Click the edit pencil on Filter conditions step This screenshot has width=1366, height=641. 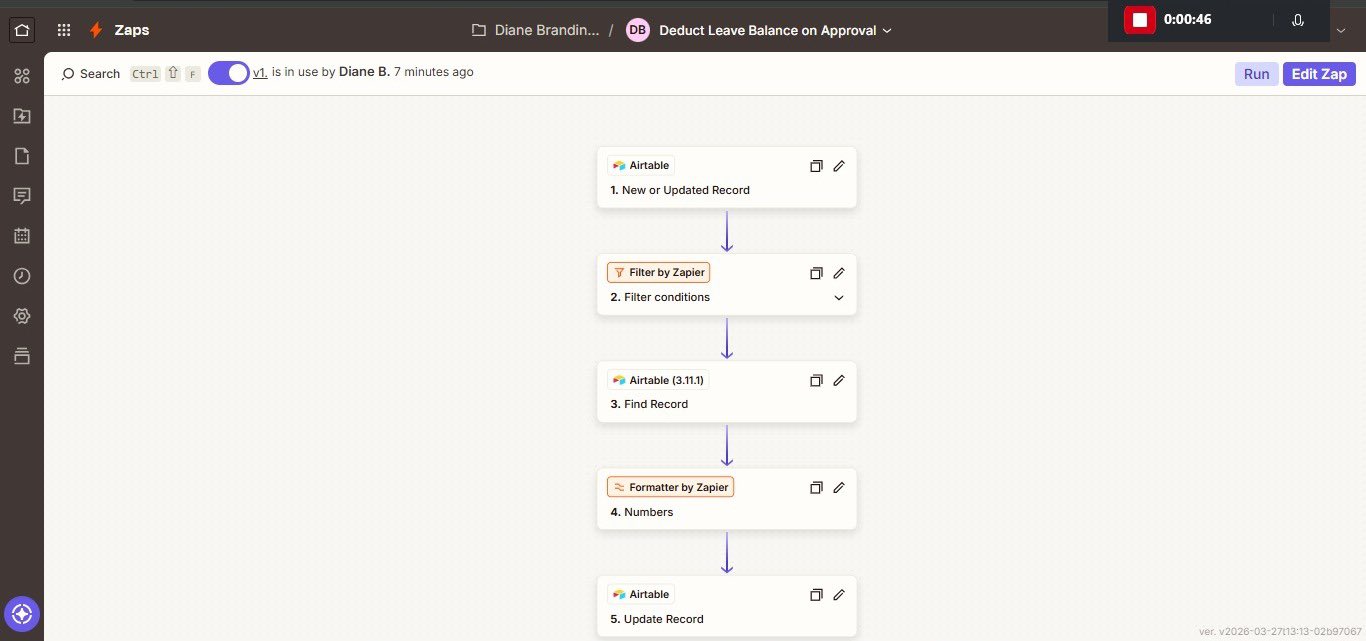[839, 273]
